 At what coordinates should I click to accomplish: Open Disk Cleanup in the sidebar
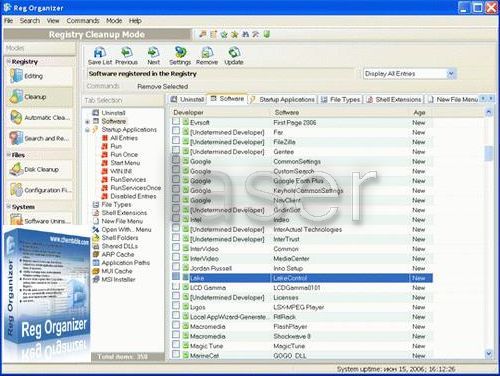[39, 169]
